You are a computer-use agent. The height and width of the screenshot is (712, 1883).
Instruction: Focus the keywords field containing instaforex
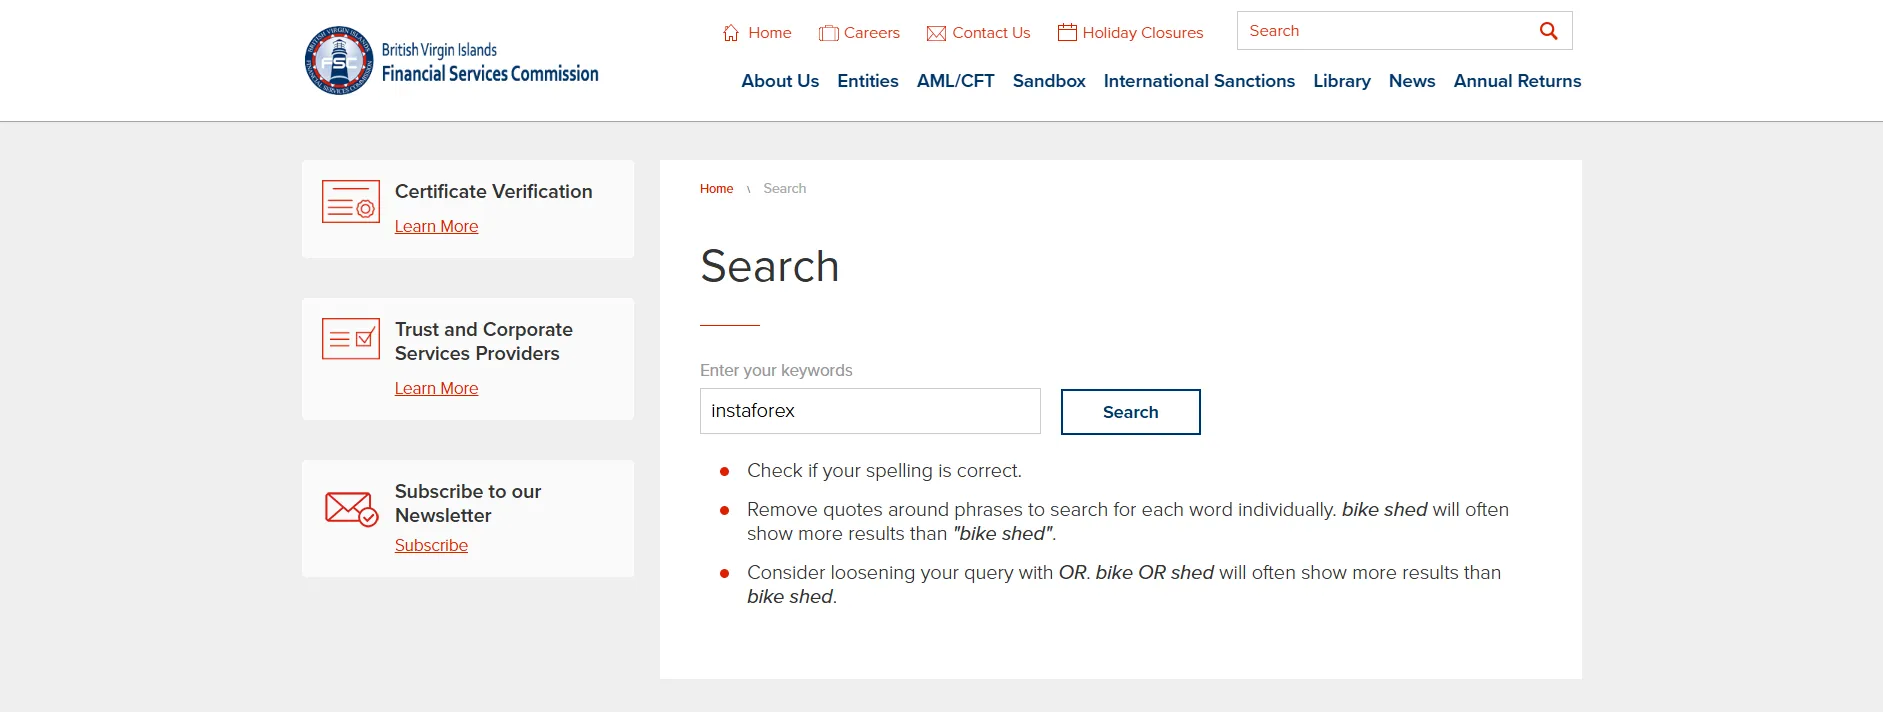(x=870, y=411)
